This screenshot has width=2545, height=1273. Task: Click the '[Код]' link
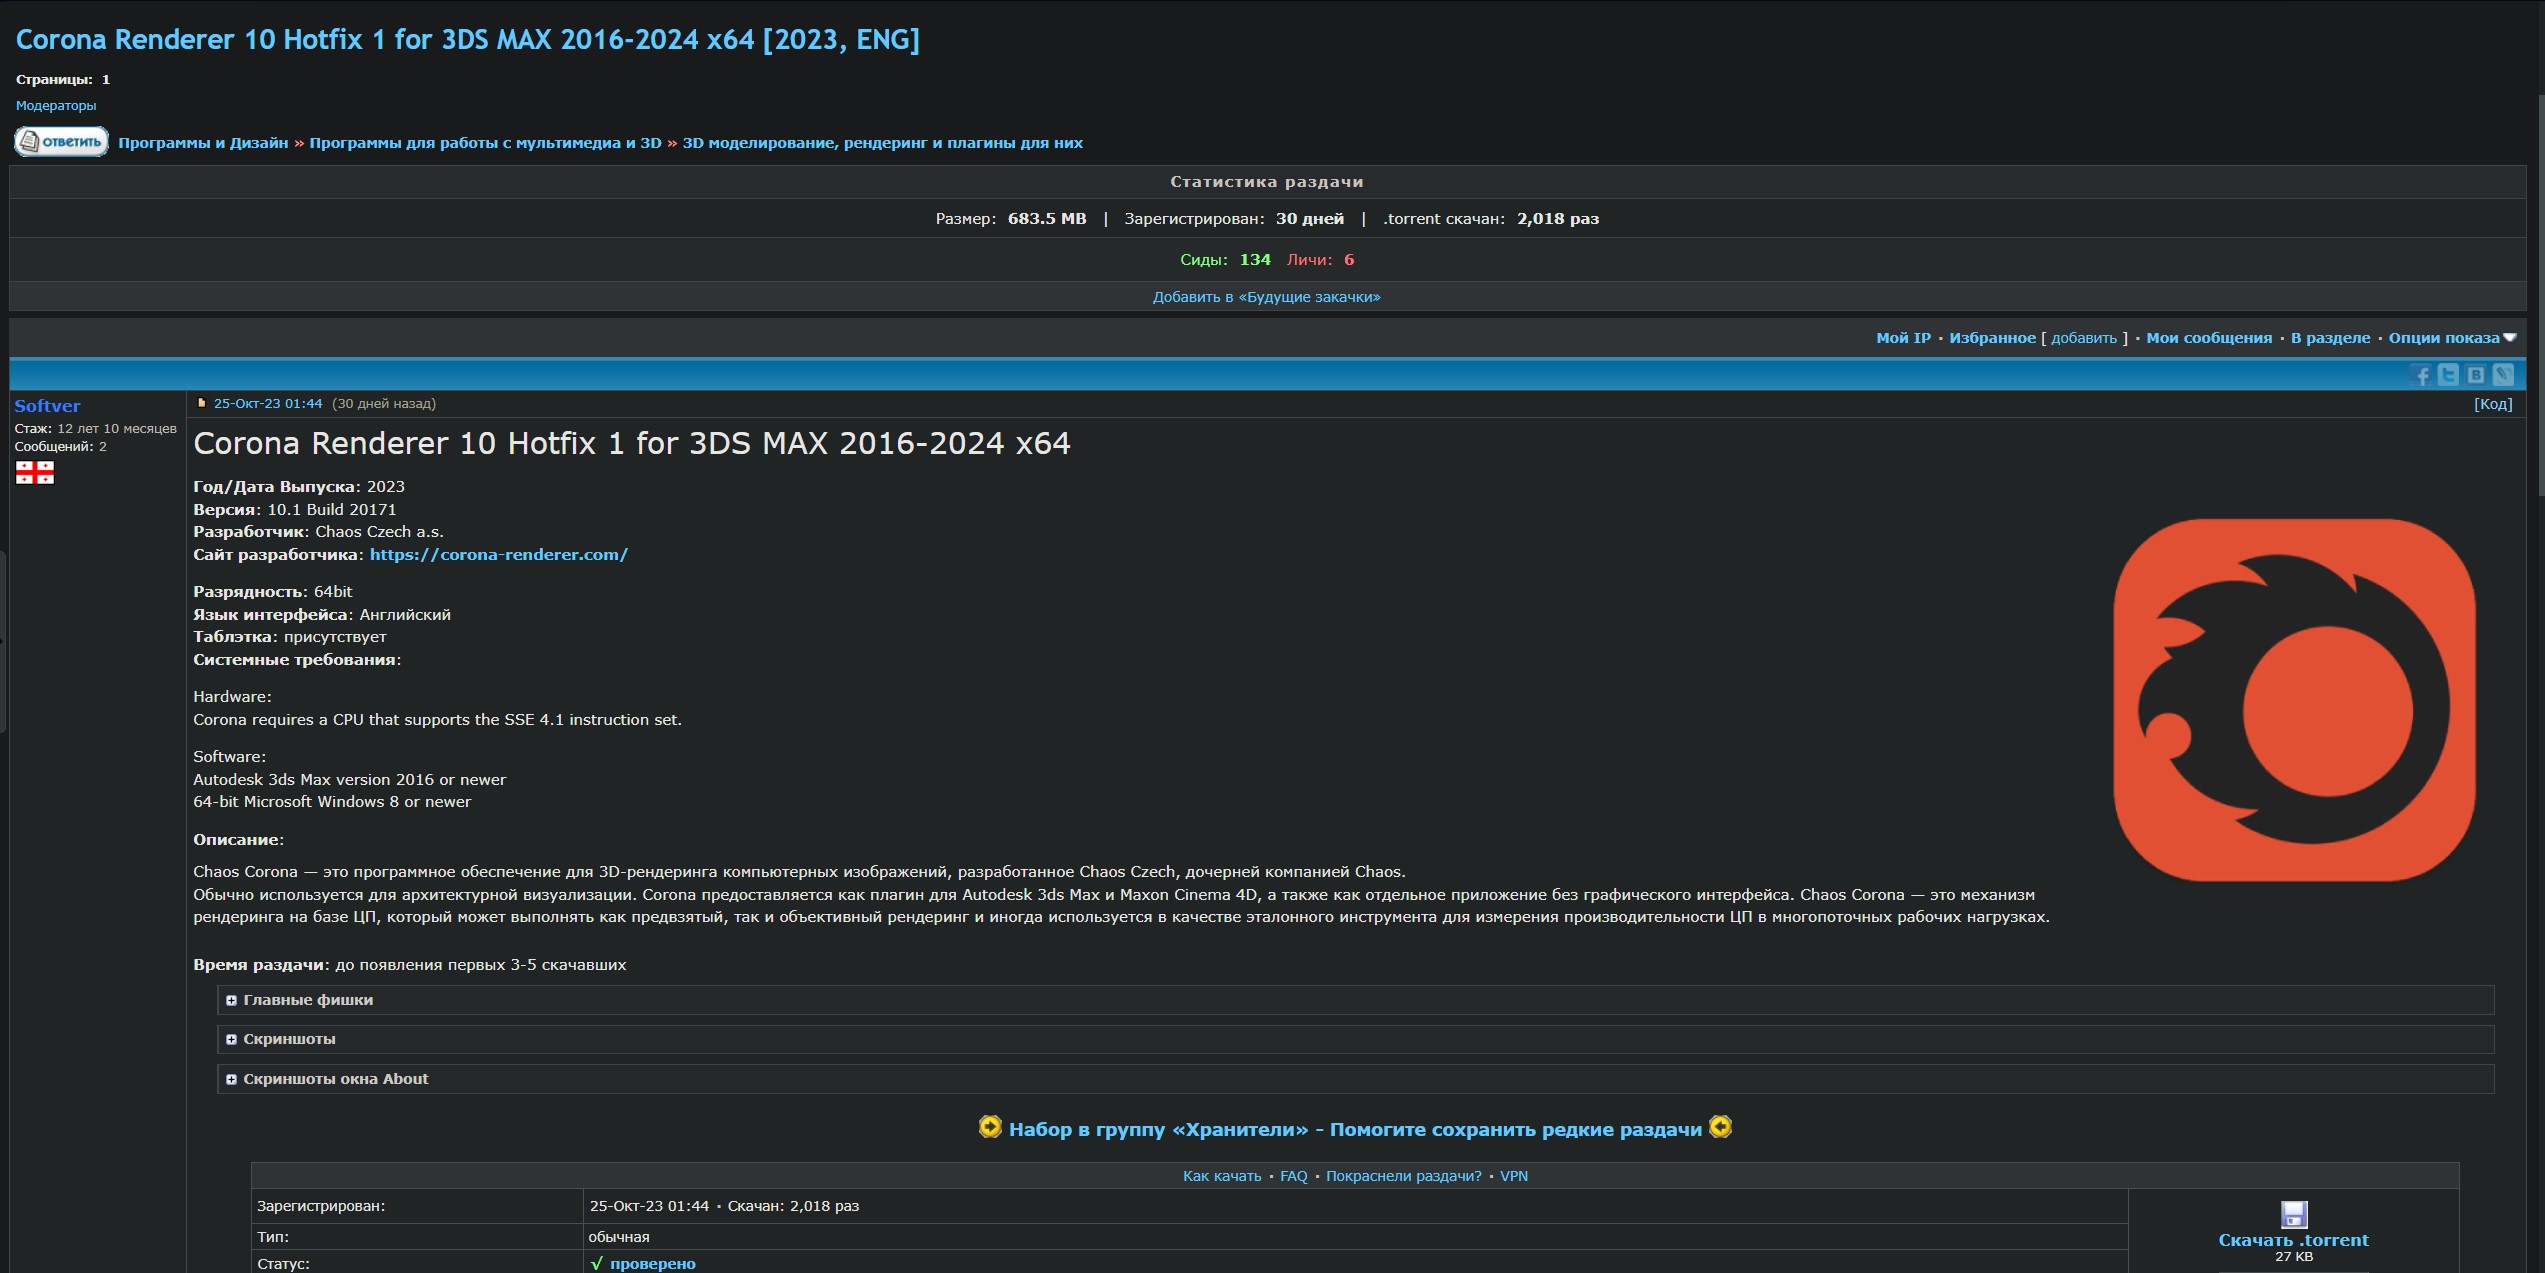point(2493,404)
